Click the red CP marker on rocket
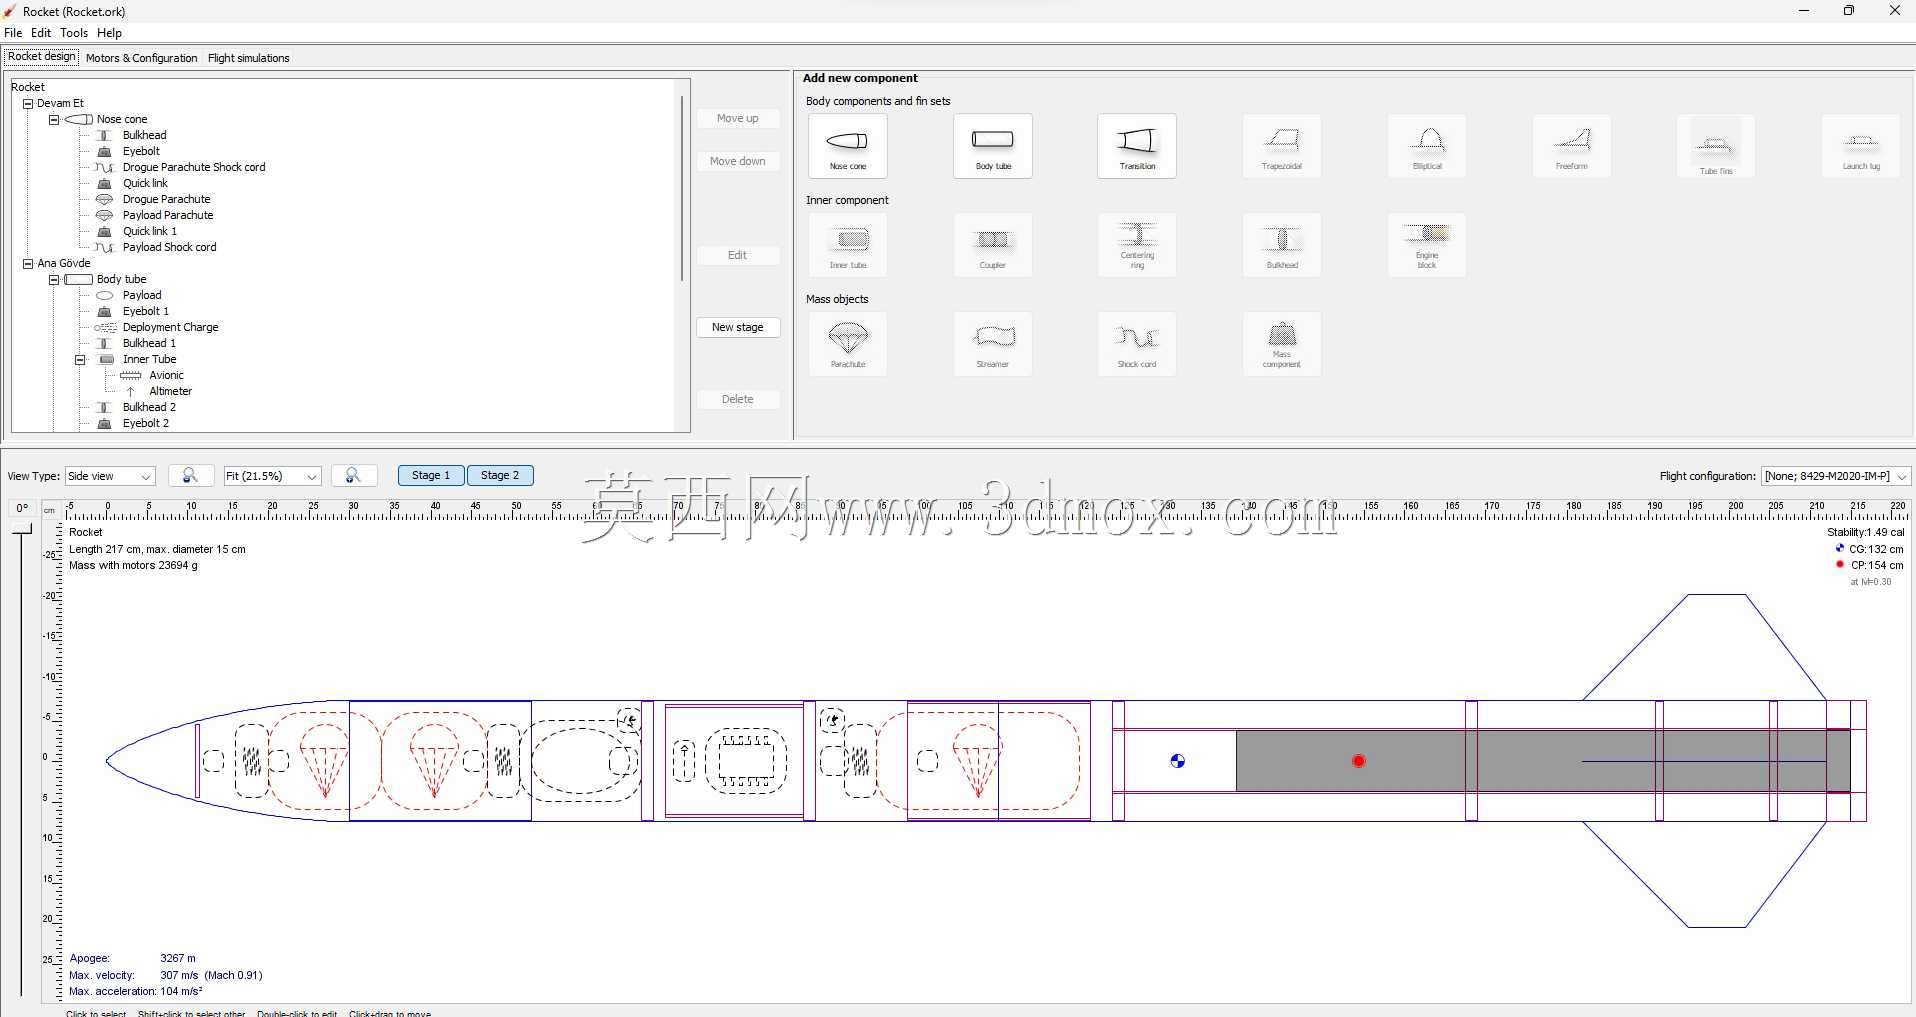This screenshot has width=1916, height=1017. click(1359, 761)
